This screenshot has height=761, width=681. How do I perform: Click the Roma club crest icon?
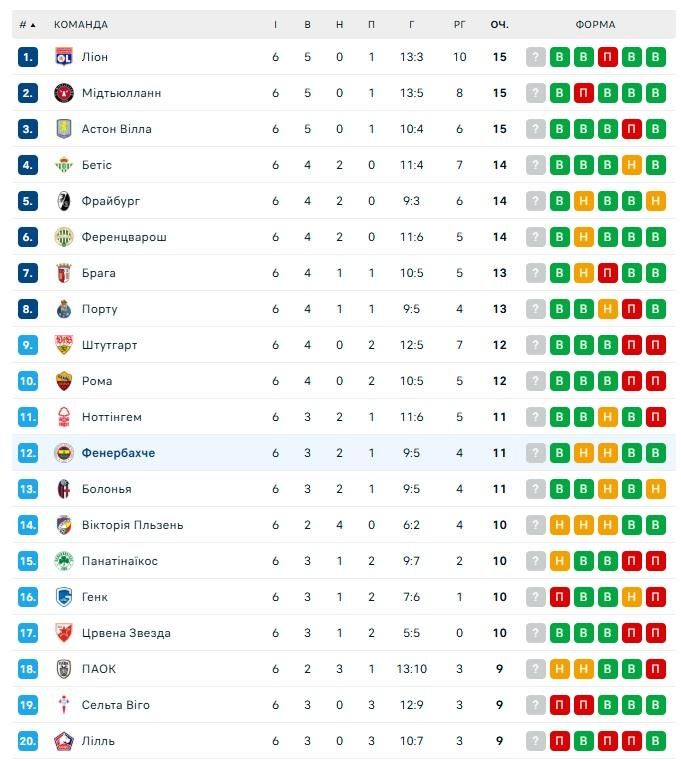click(64, 381)
